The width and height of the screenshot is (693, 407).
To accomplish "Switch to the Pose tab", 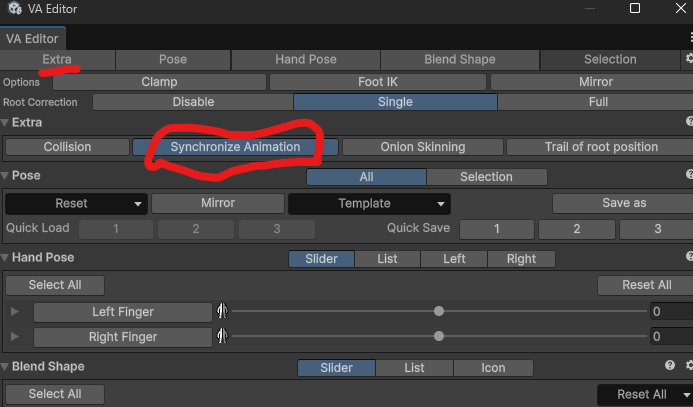I will click(x=173, y=59).
